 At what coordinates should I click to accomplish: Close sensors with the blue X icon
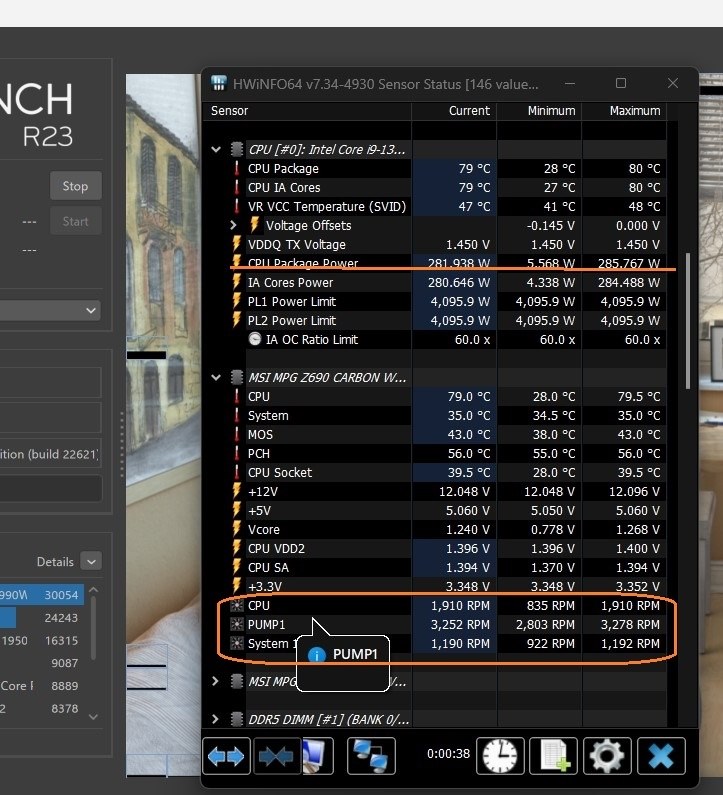click(x=661, y=756)
